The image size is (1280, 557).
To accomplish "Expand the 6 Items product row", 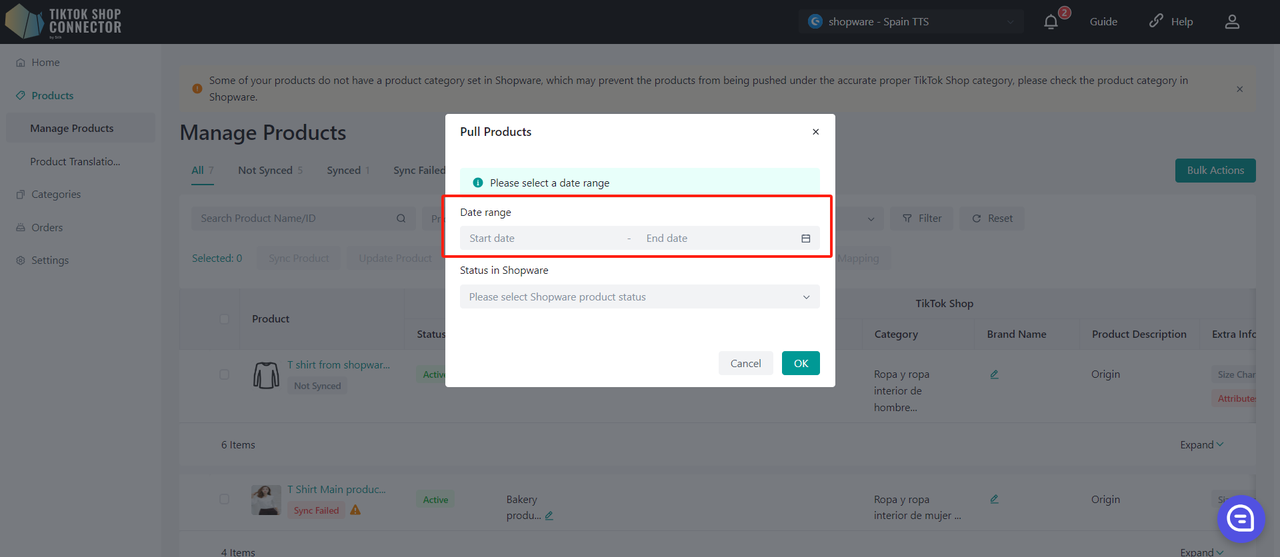I will click(1201, 445).
